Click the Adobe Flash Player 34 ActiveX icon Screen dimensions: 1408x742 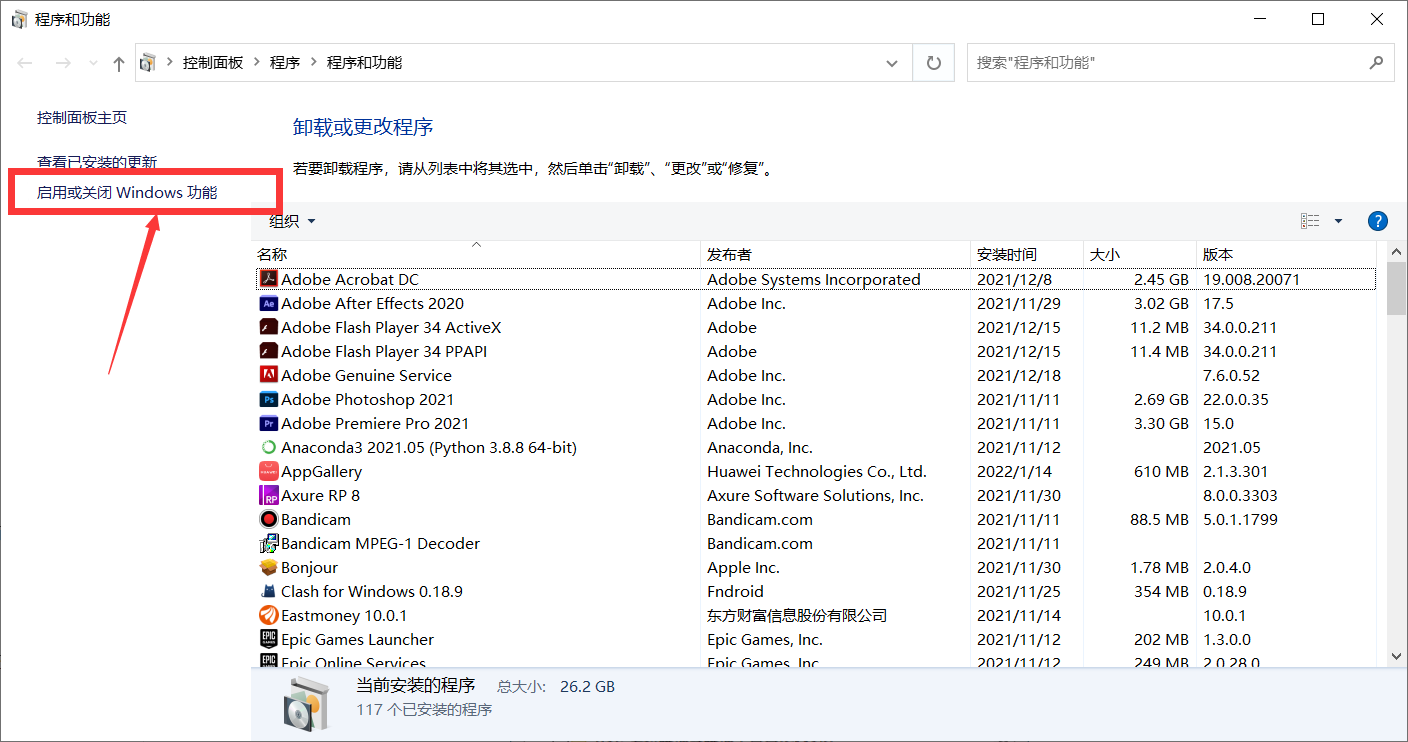pos(268,327)
